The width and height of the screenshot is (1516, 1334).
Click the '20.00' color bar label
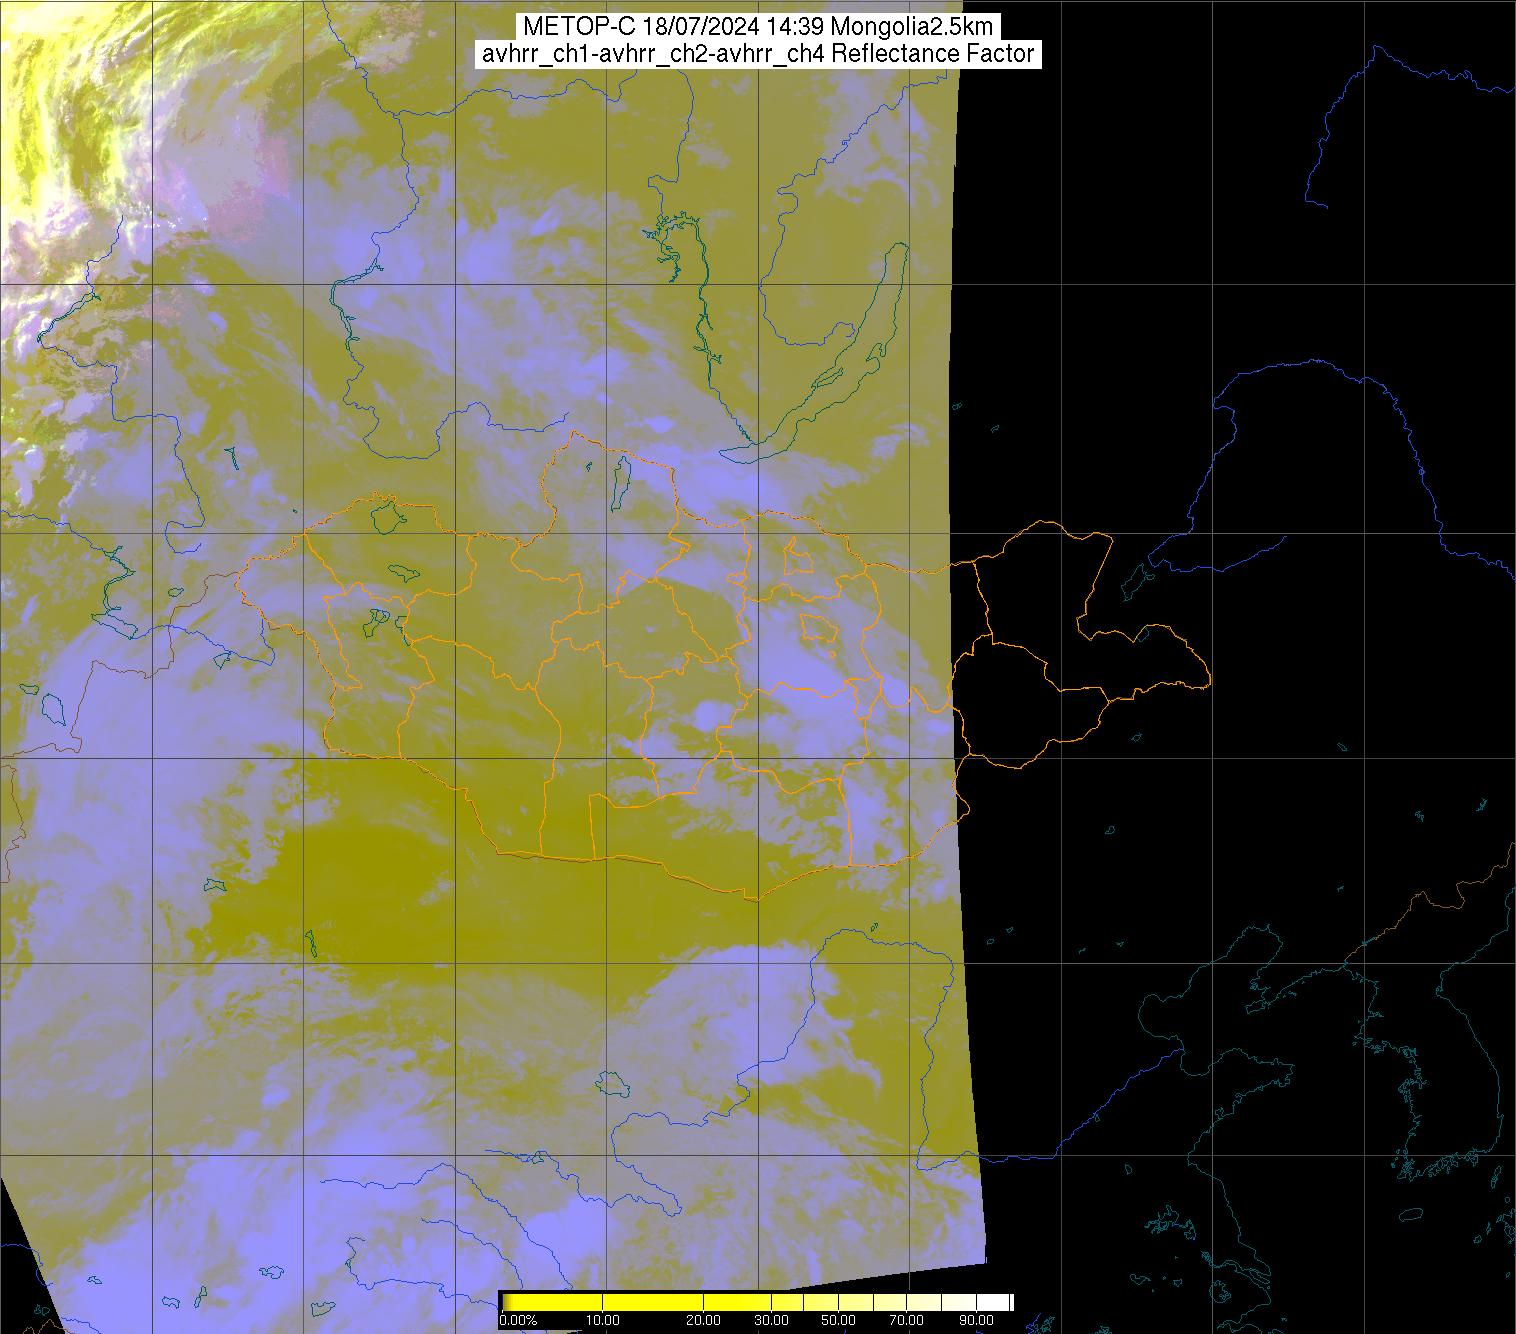(x=703, y=1320)
